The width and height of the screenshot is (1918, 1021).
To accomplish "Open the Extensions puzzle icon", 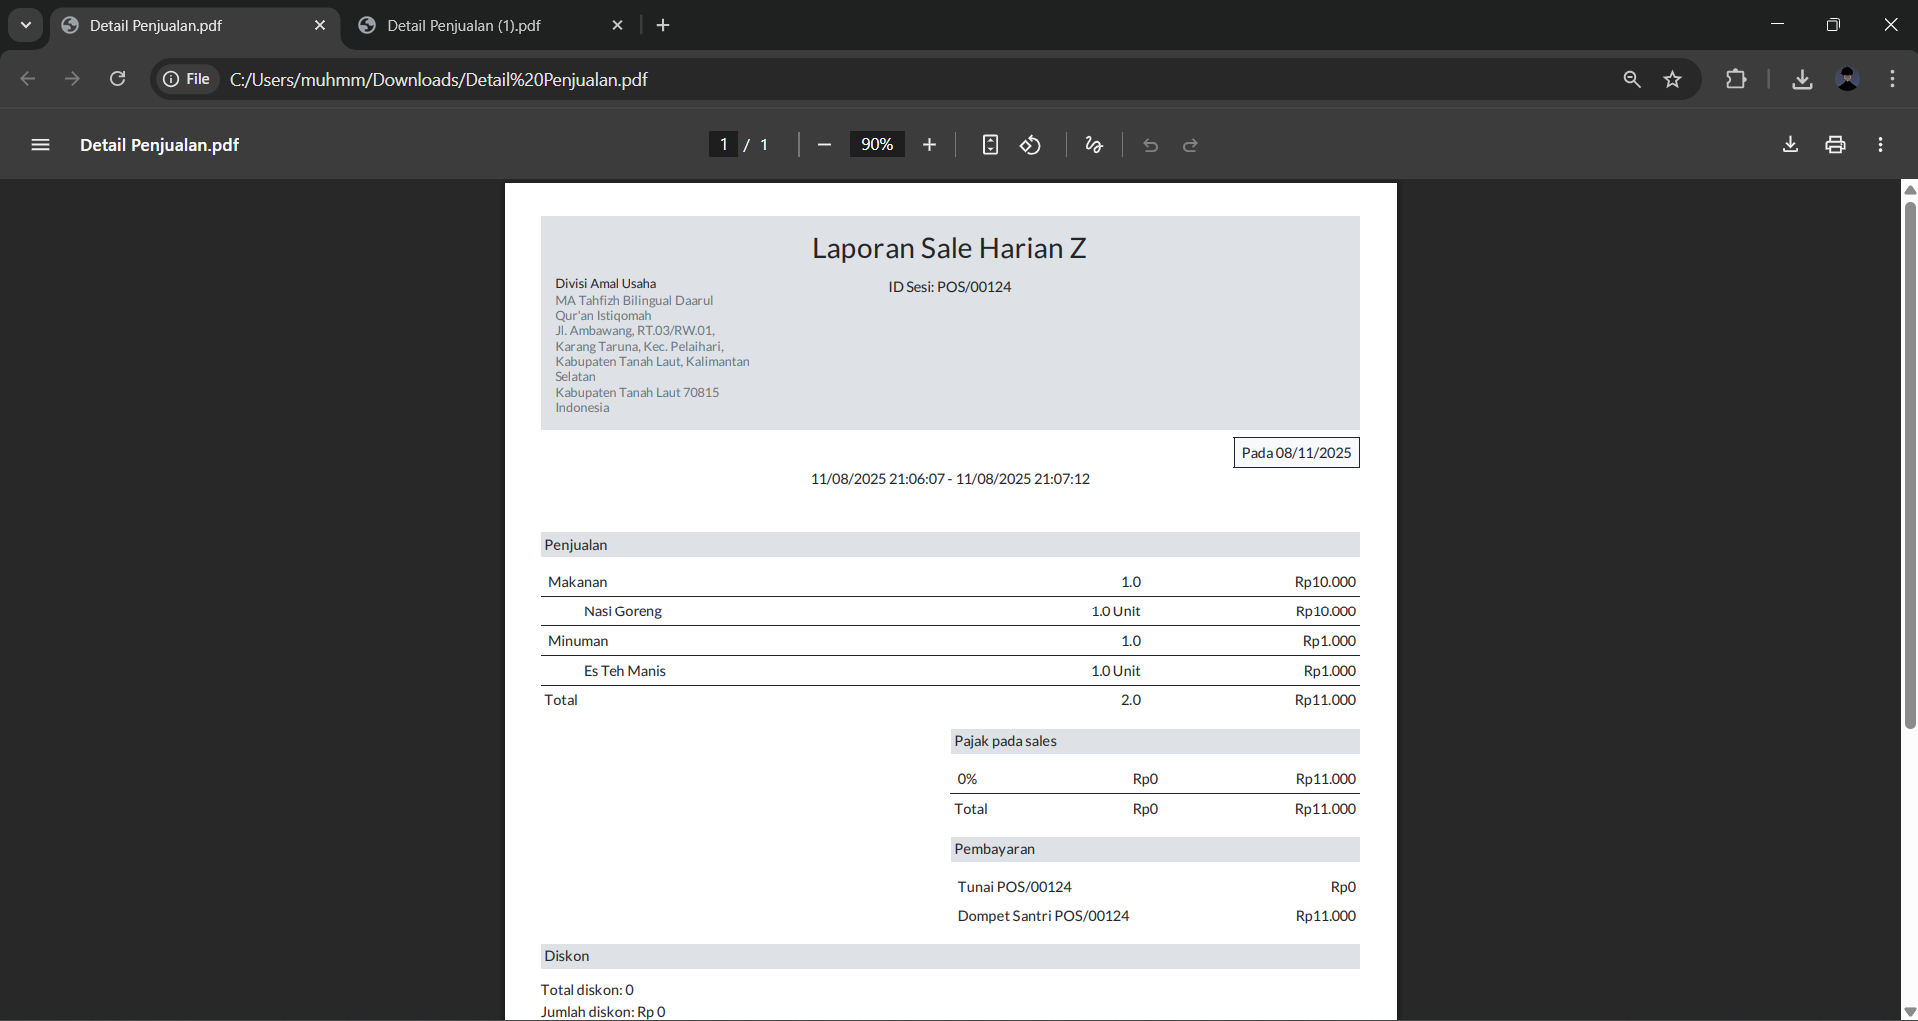I will pos(1736,79).
